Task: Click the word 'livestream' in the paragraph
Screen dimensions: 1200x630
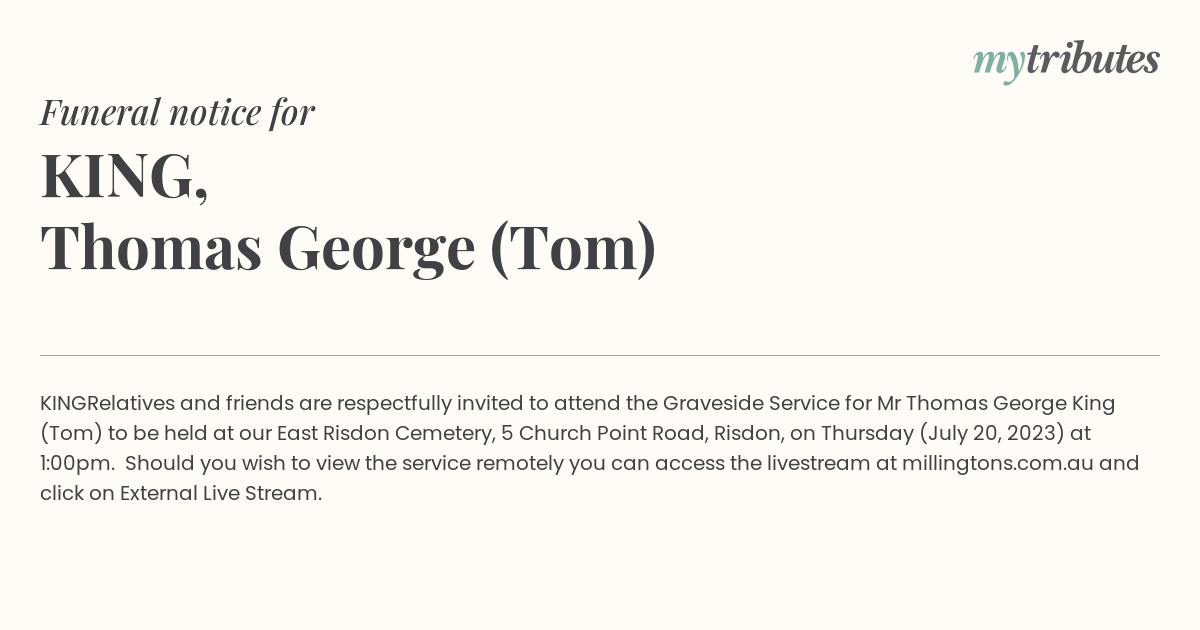Action: pyautogui.click(x=818, y=464)
